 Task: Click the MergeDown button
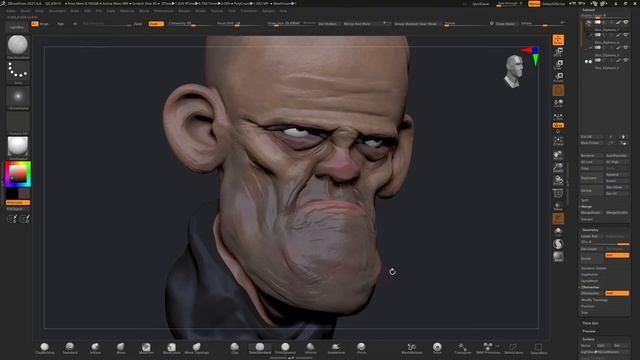point(591,213)
